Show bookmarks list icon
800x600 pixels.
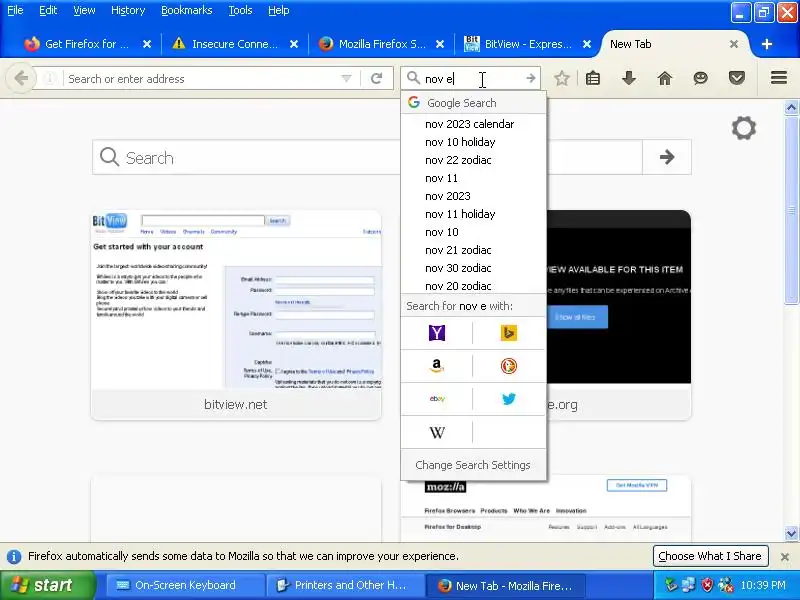coord(593,78)
